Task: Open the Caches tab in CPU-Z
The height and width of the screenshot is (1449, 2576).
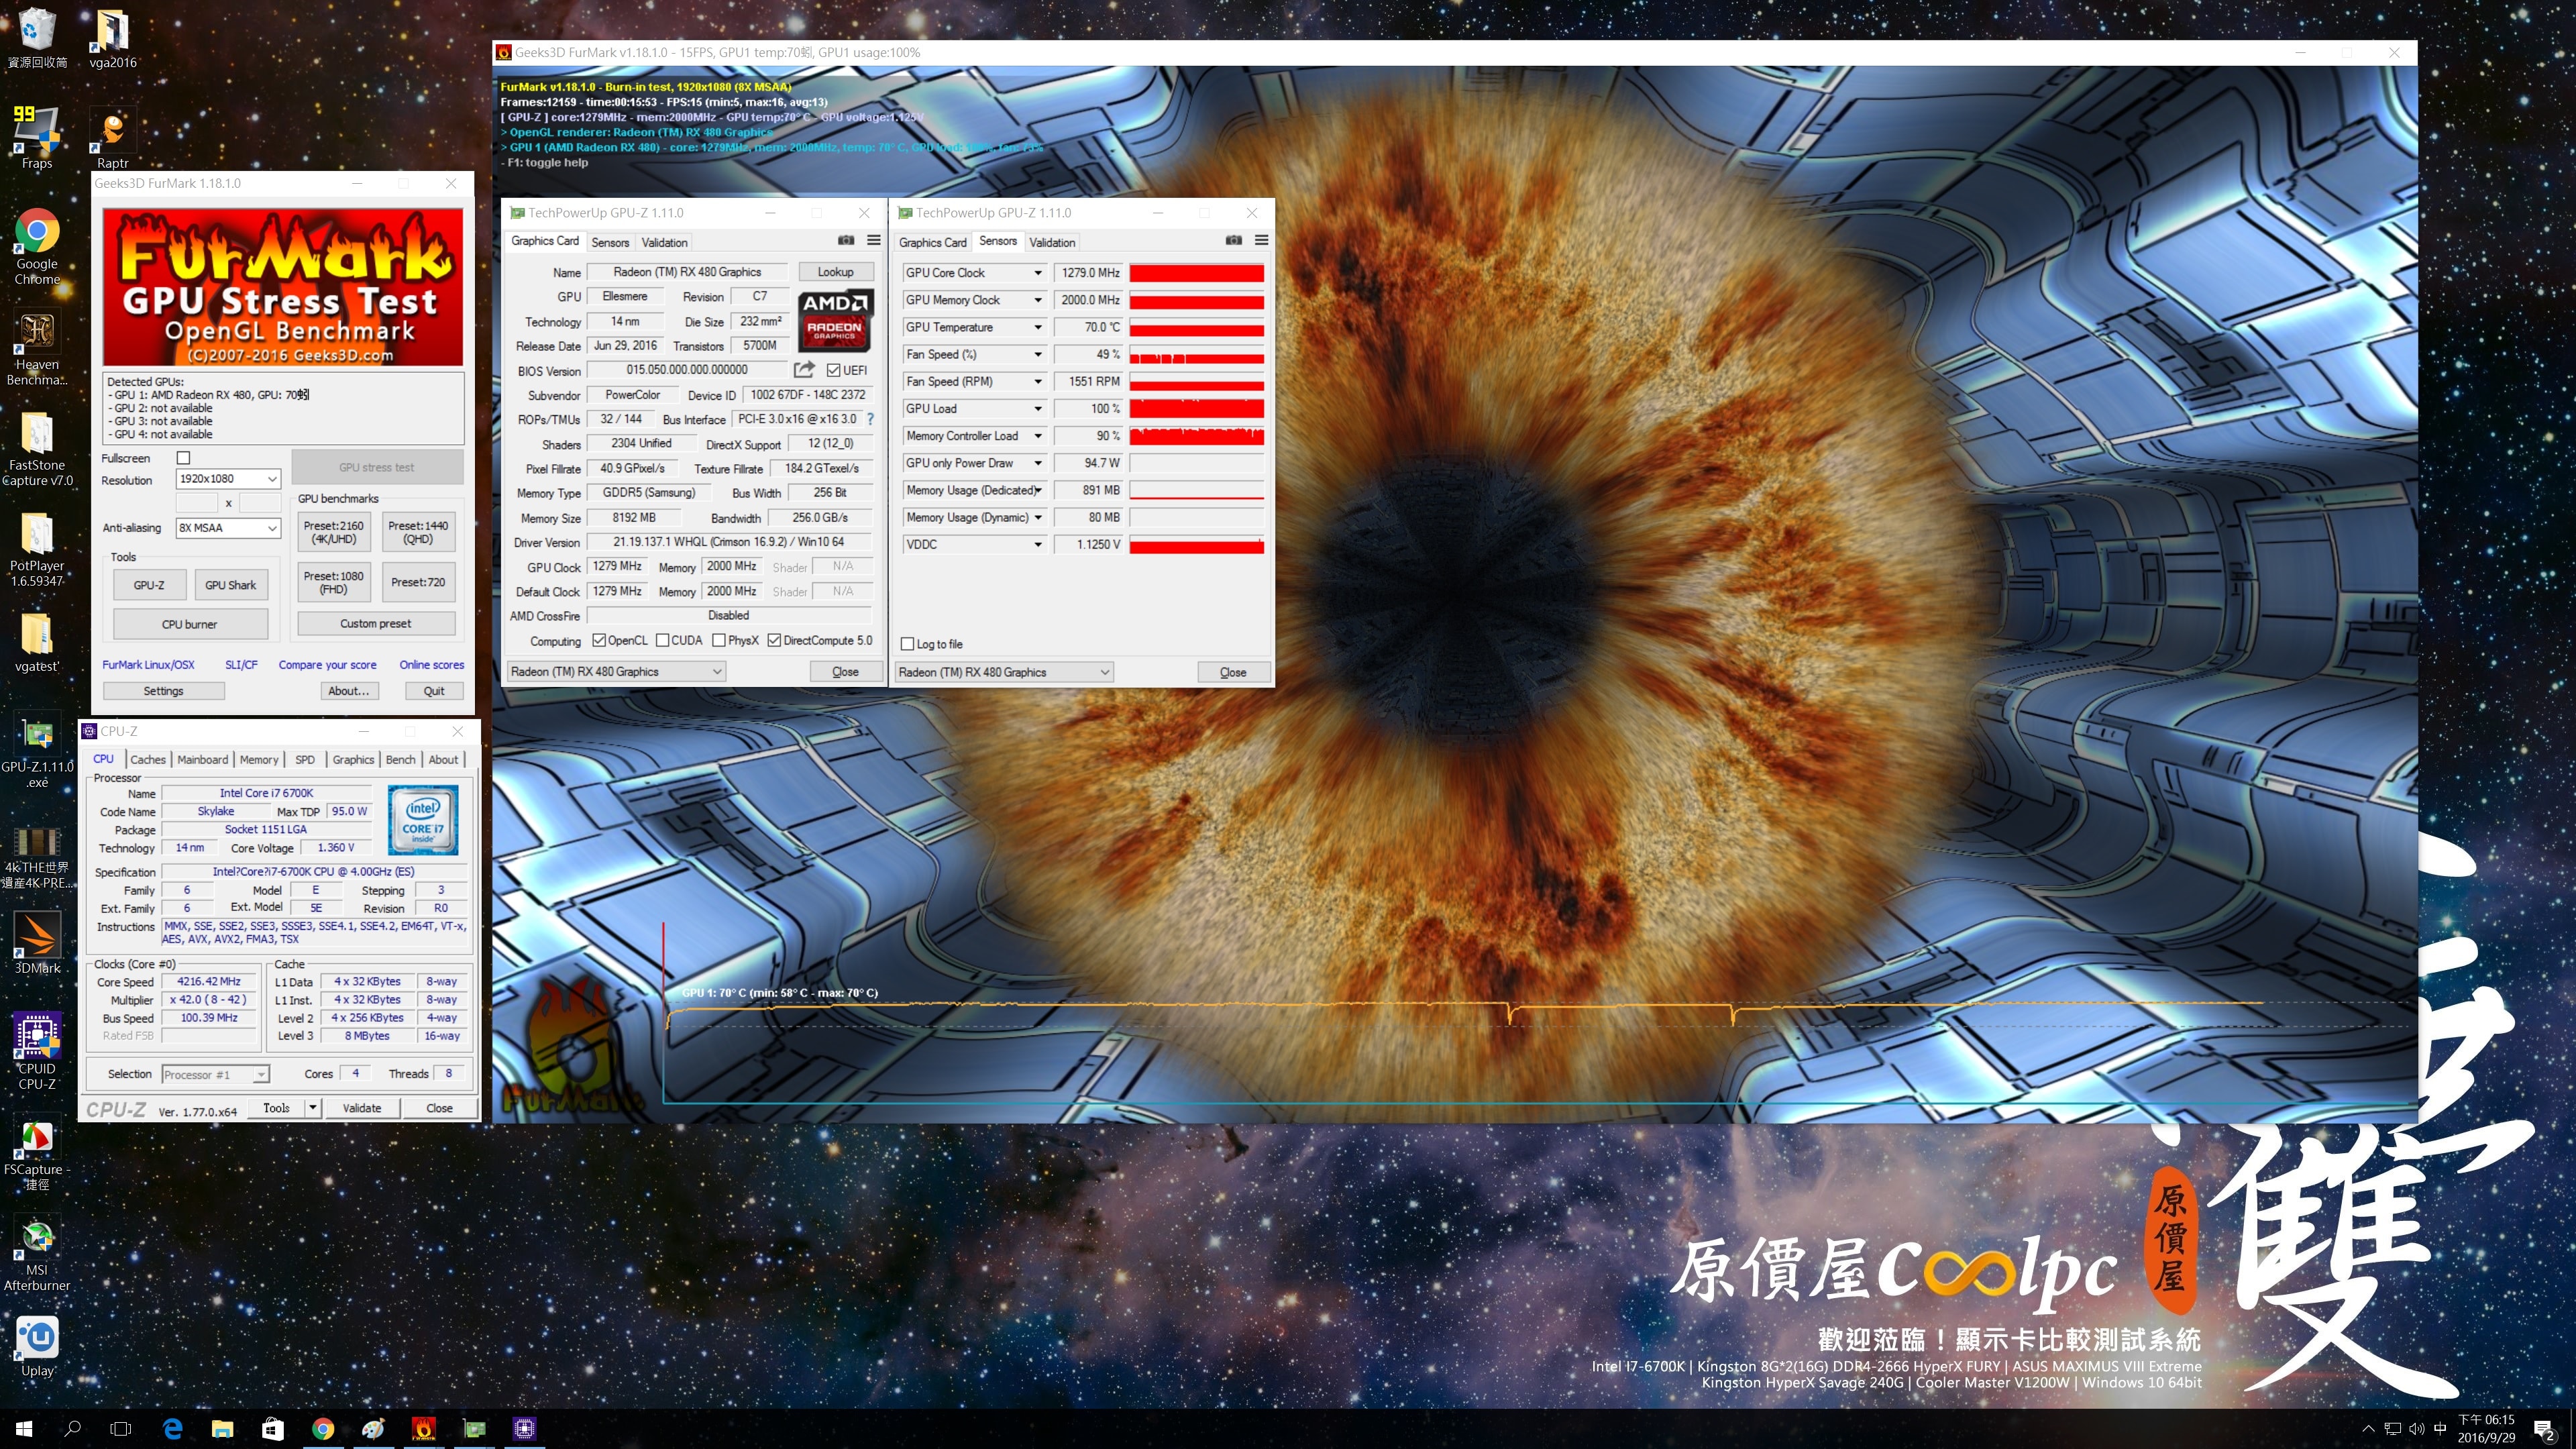Action: pyautogui.click(x=148, y=760)
